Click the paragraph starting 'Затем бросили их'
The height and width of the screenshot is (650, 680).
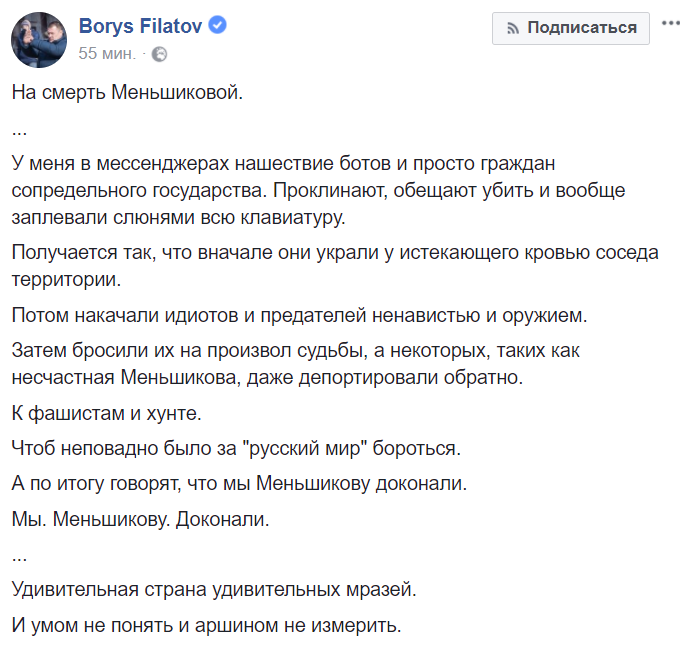pos(296,364)
